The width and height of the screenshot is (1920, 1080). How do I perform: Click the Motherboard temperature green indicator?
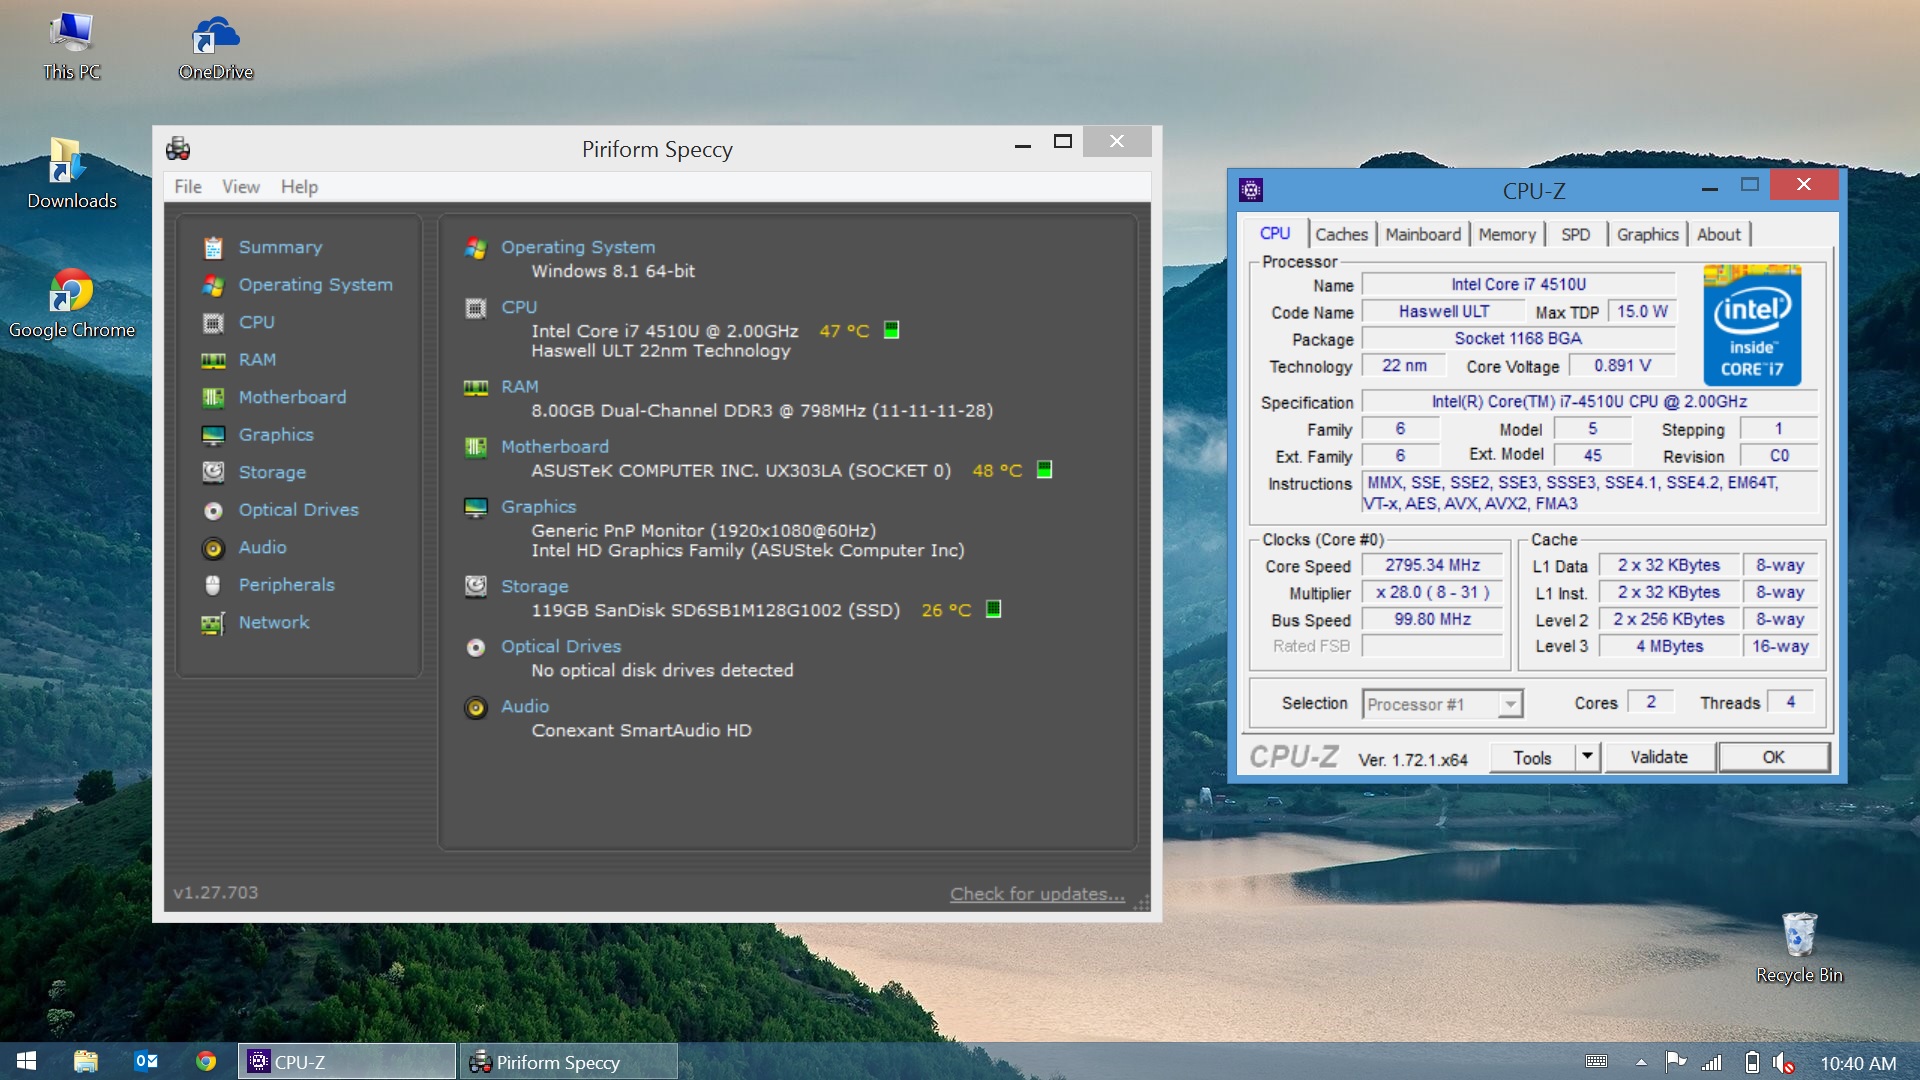click(1044, 470)
